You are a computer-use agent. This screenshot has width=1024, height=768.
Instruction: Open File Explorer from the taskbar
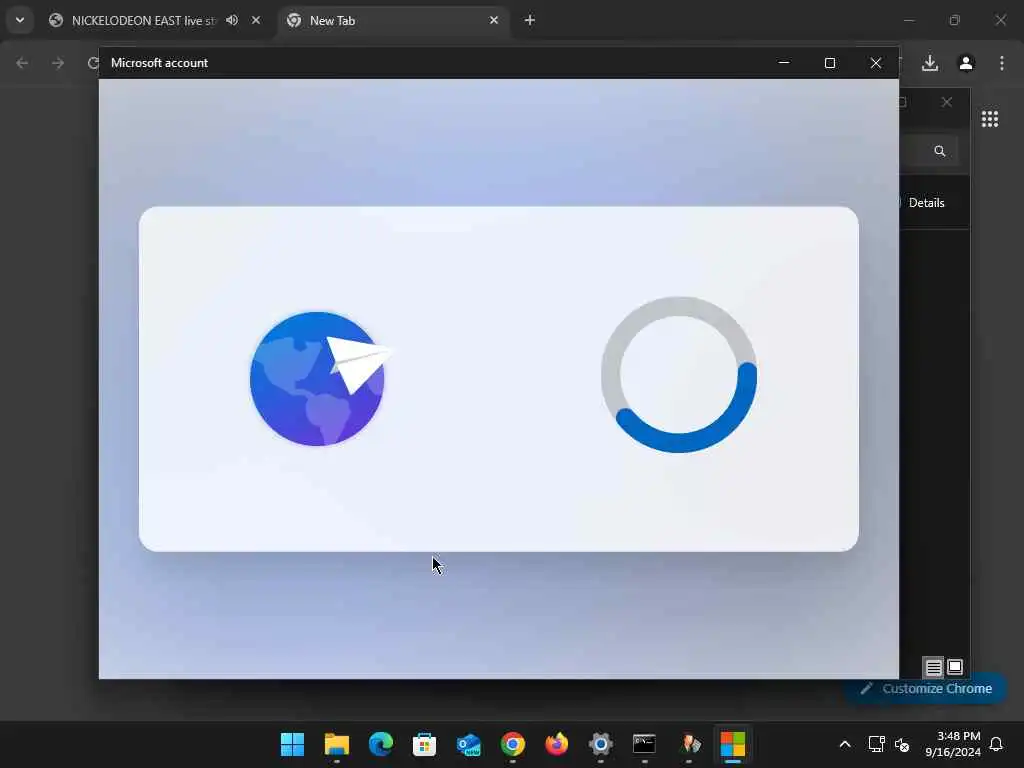[x=337, y=744]
